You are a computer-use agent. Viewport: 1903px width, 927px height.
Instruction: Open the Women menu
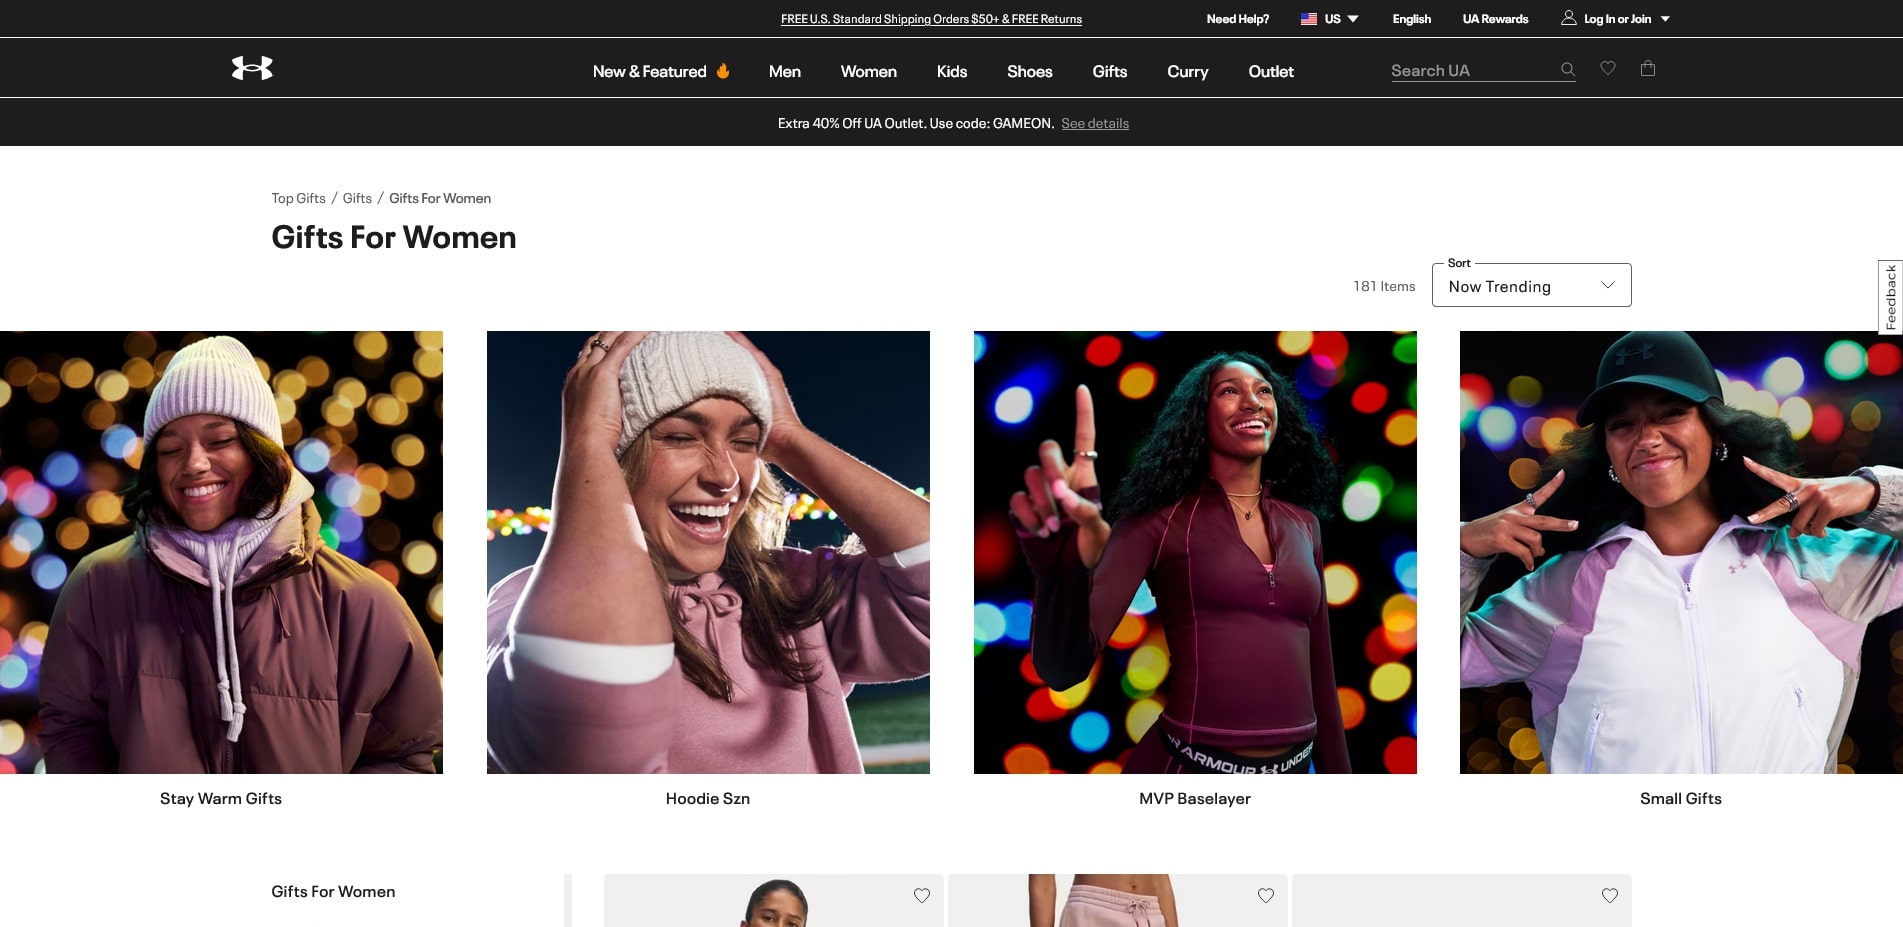868,72
